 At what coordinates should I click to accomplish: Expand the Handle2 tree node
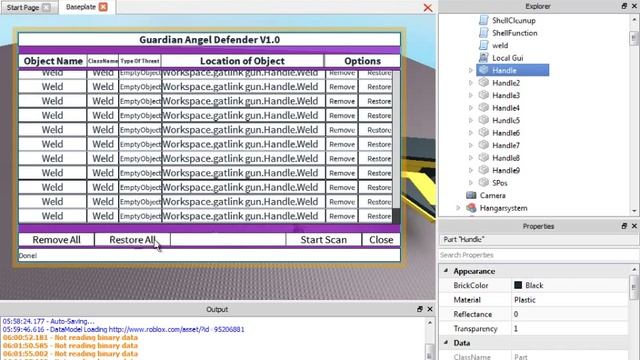(470, 83)
